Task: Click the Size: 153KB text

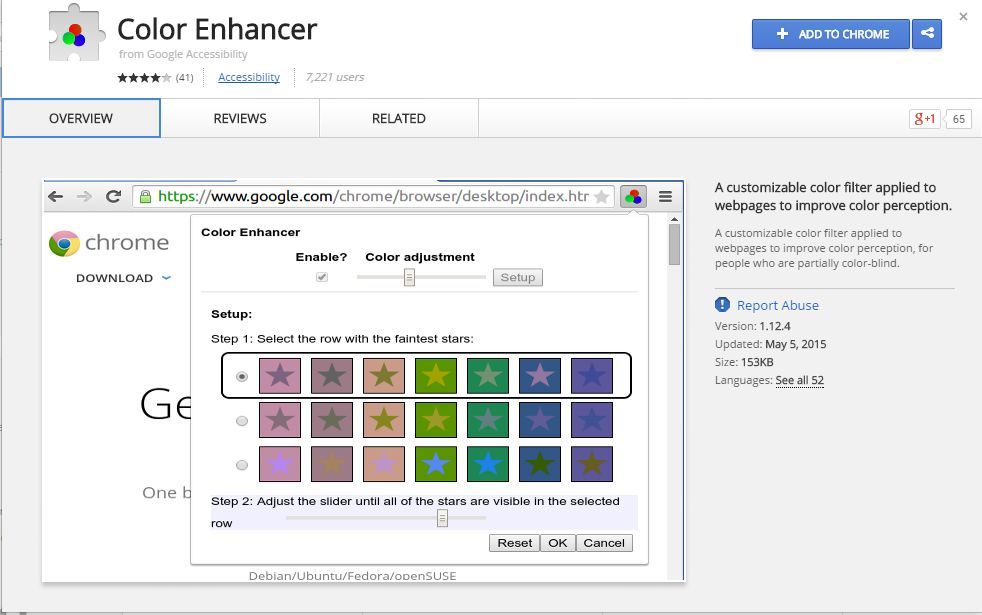Action: pos(744,362)
